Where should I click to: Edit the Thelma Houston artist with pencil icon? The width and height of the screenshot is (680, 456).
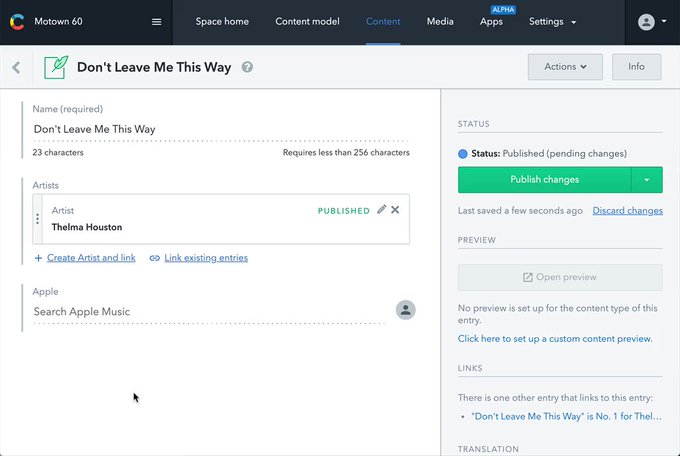381,210
